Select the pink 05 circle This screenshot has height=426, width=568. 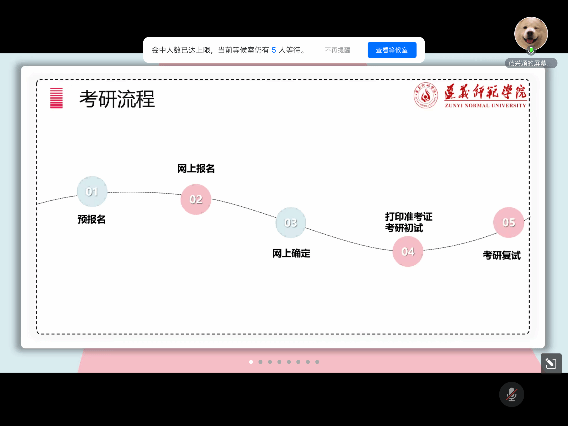[509, 222]
